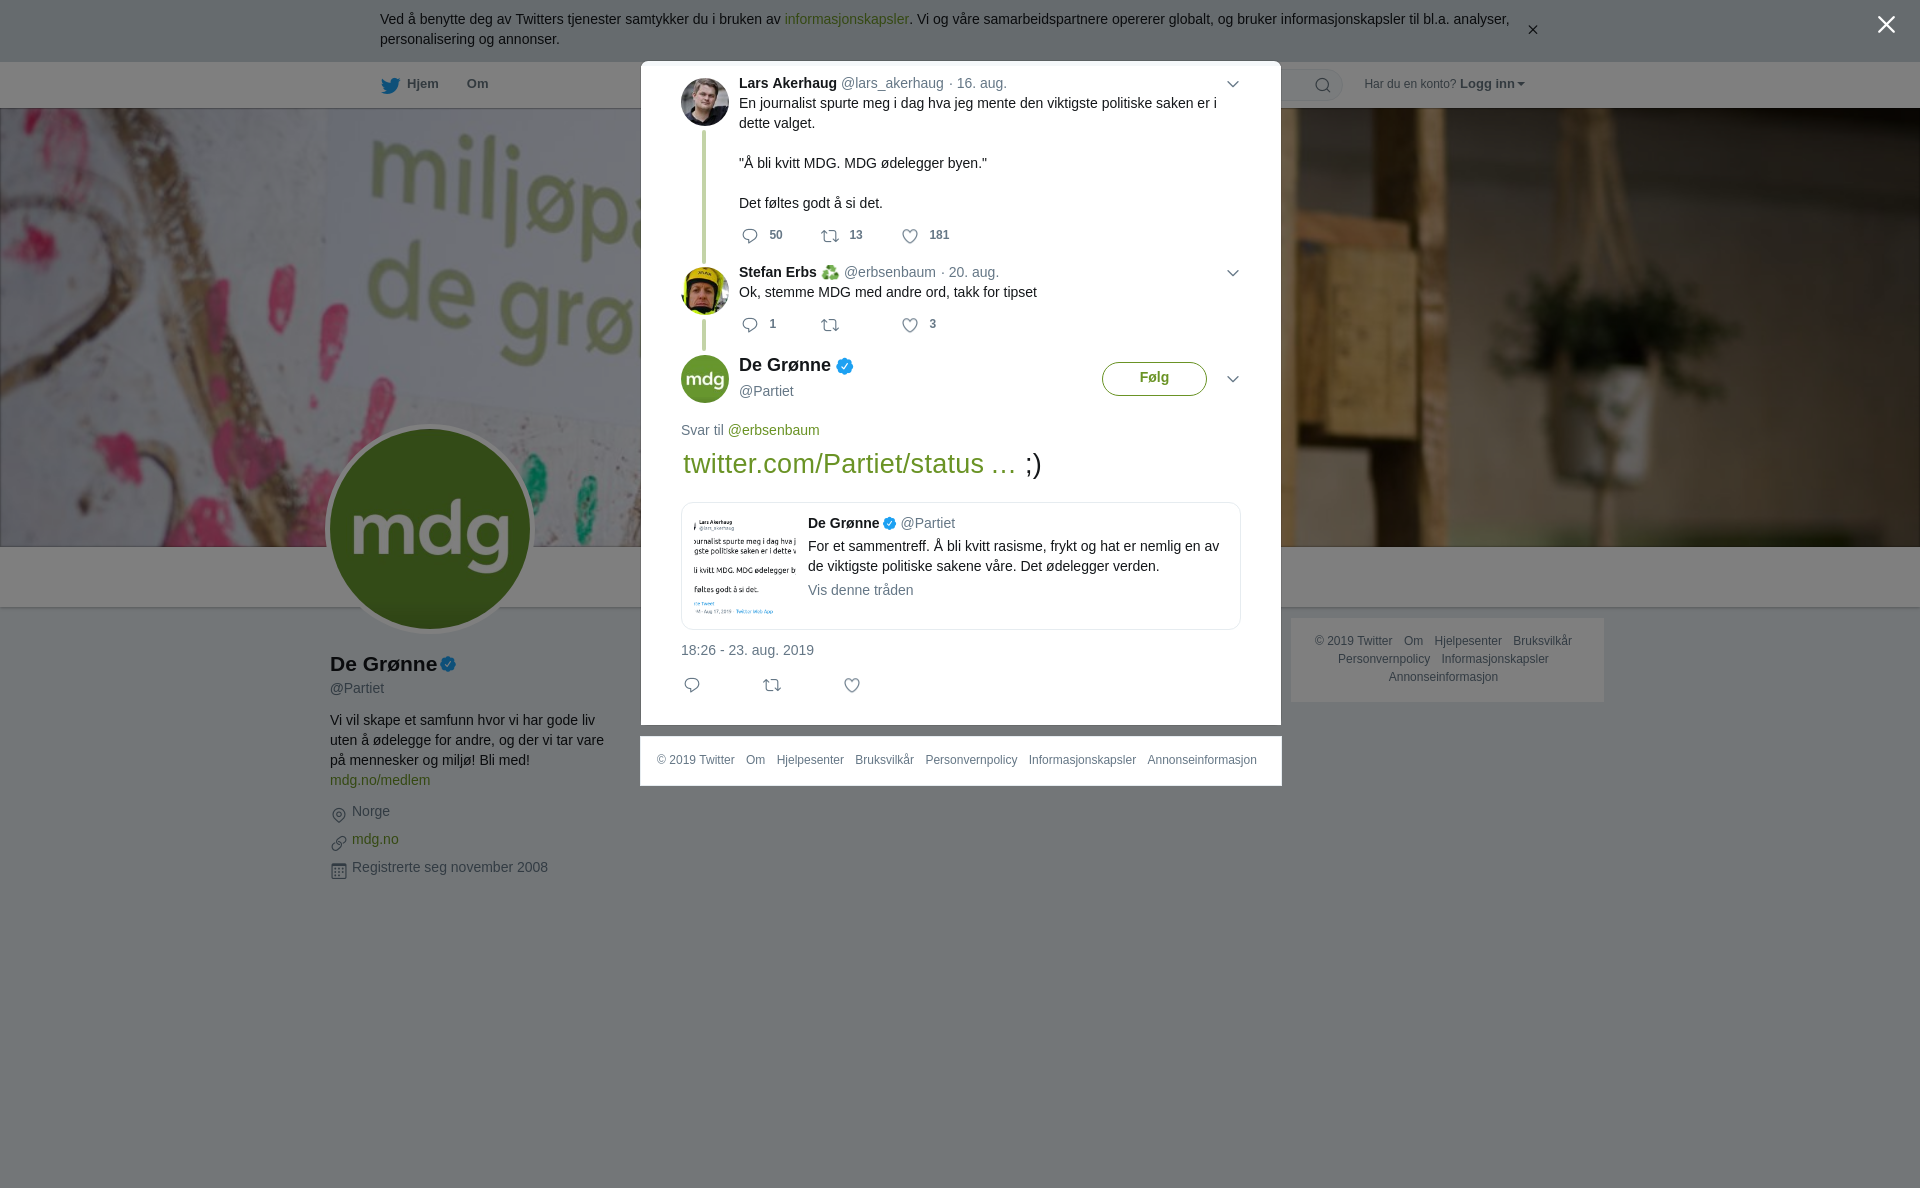Open the twitter.com/Partiet/status link
Image resolution: width=1920 pixels, height=1188 pixels.
point(849,464)
